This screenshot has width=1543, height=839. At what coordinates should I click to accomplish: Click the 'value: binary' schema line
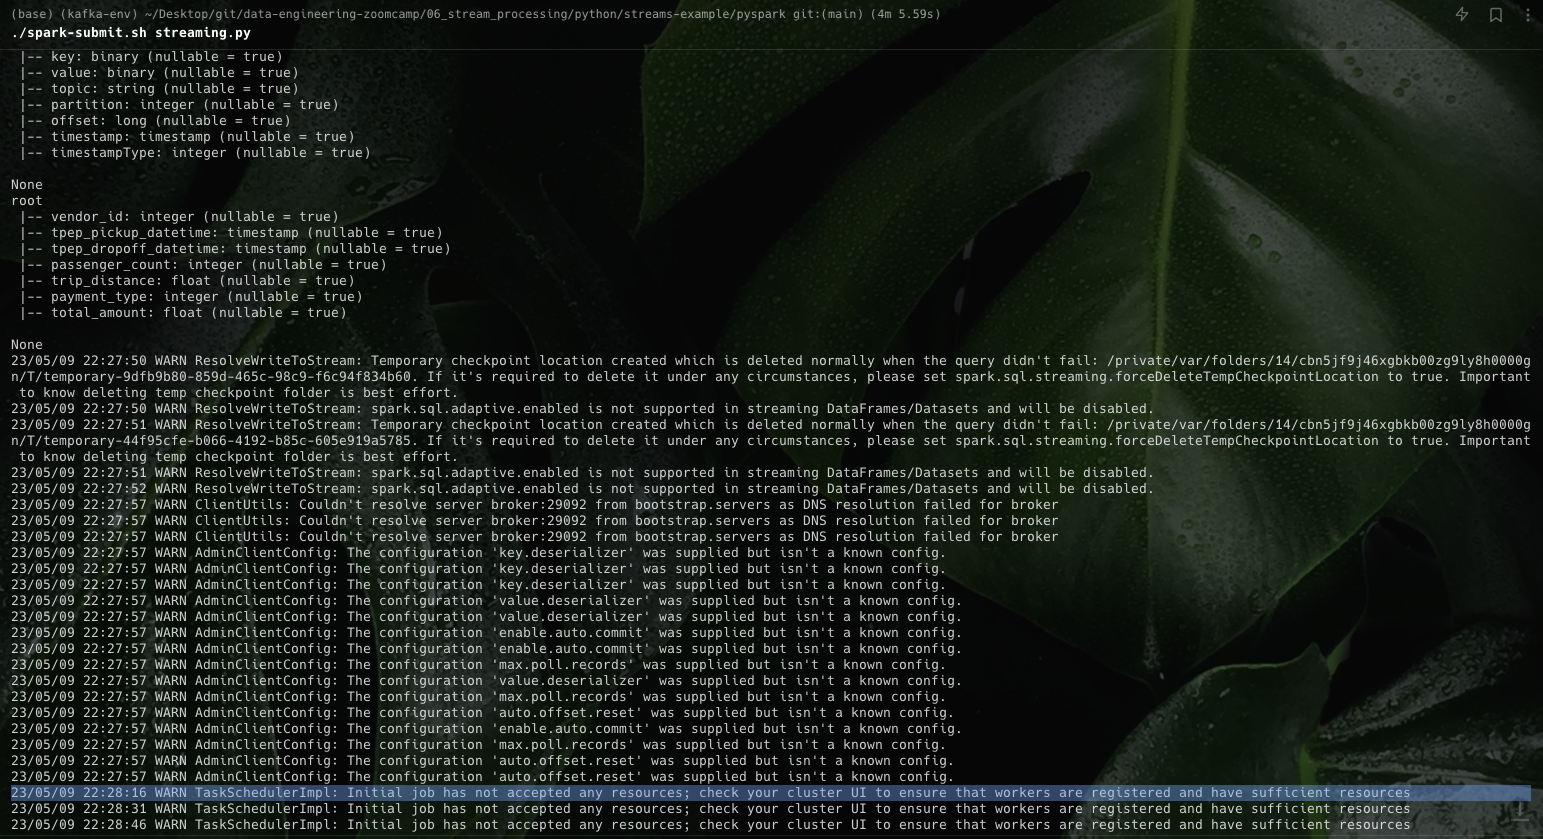tap(159, 73)
